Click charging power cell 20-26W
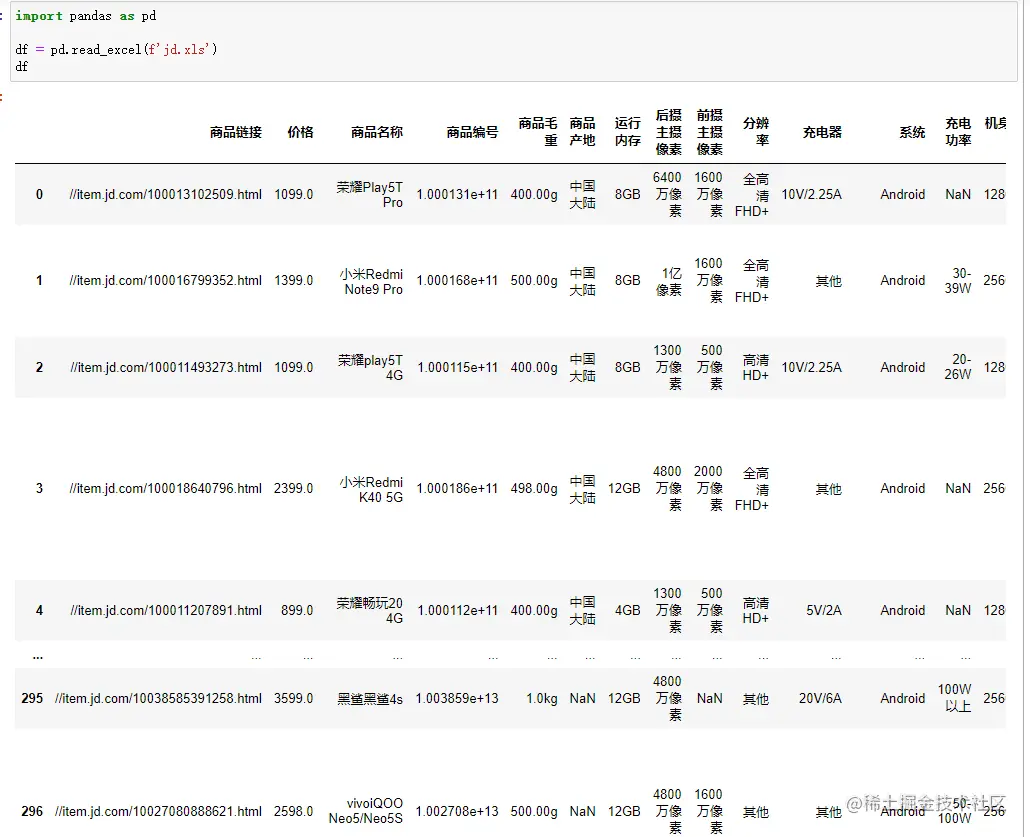This screenshot has width=1030, height=837. [x=958, y=367]
